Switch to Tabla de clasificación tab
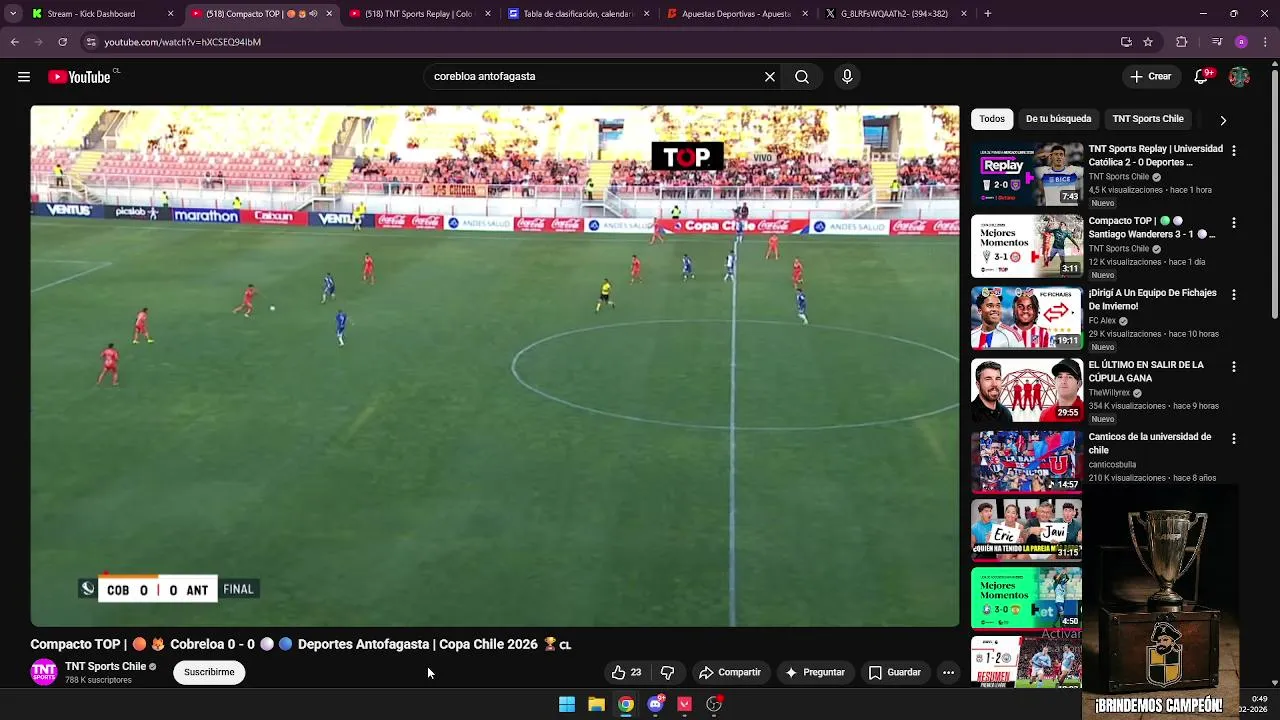This screenshot has width=1280, height=720. tap(578, 14)
